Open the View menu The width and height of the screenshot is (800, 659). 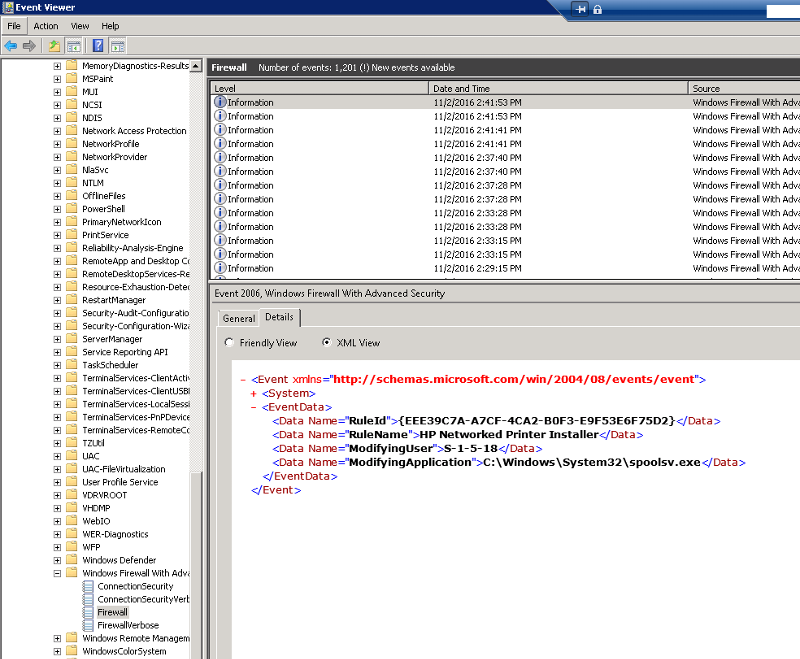click(x=80, y=26)
